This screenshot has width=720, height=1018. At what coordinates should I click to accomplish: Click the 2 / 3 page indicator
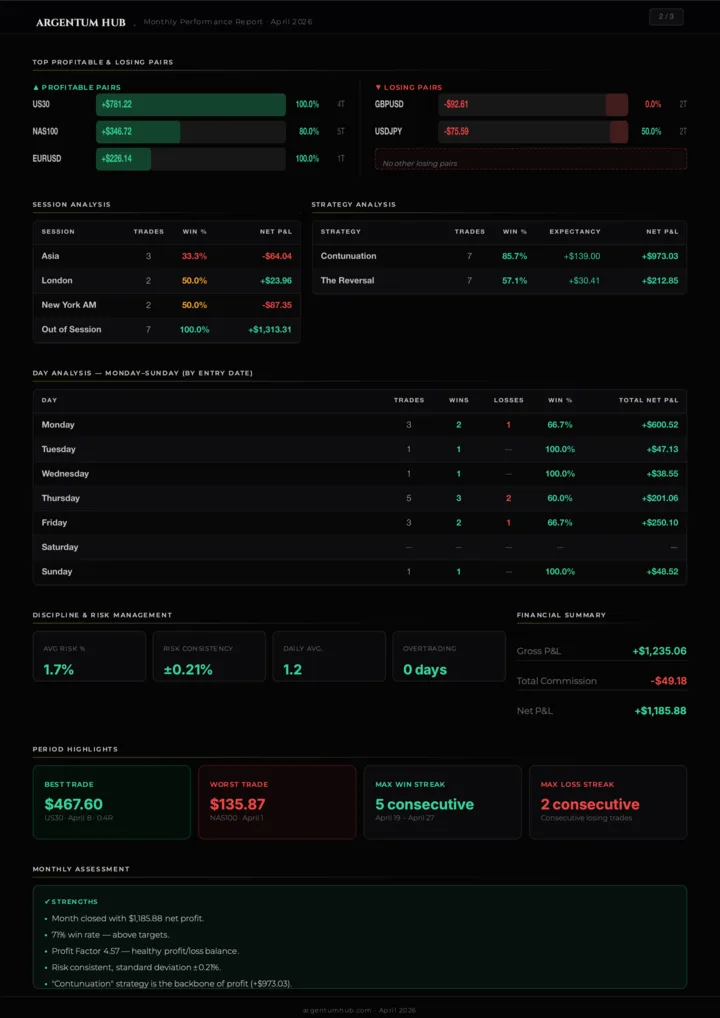coord(666,17)
